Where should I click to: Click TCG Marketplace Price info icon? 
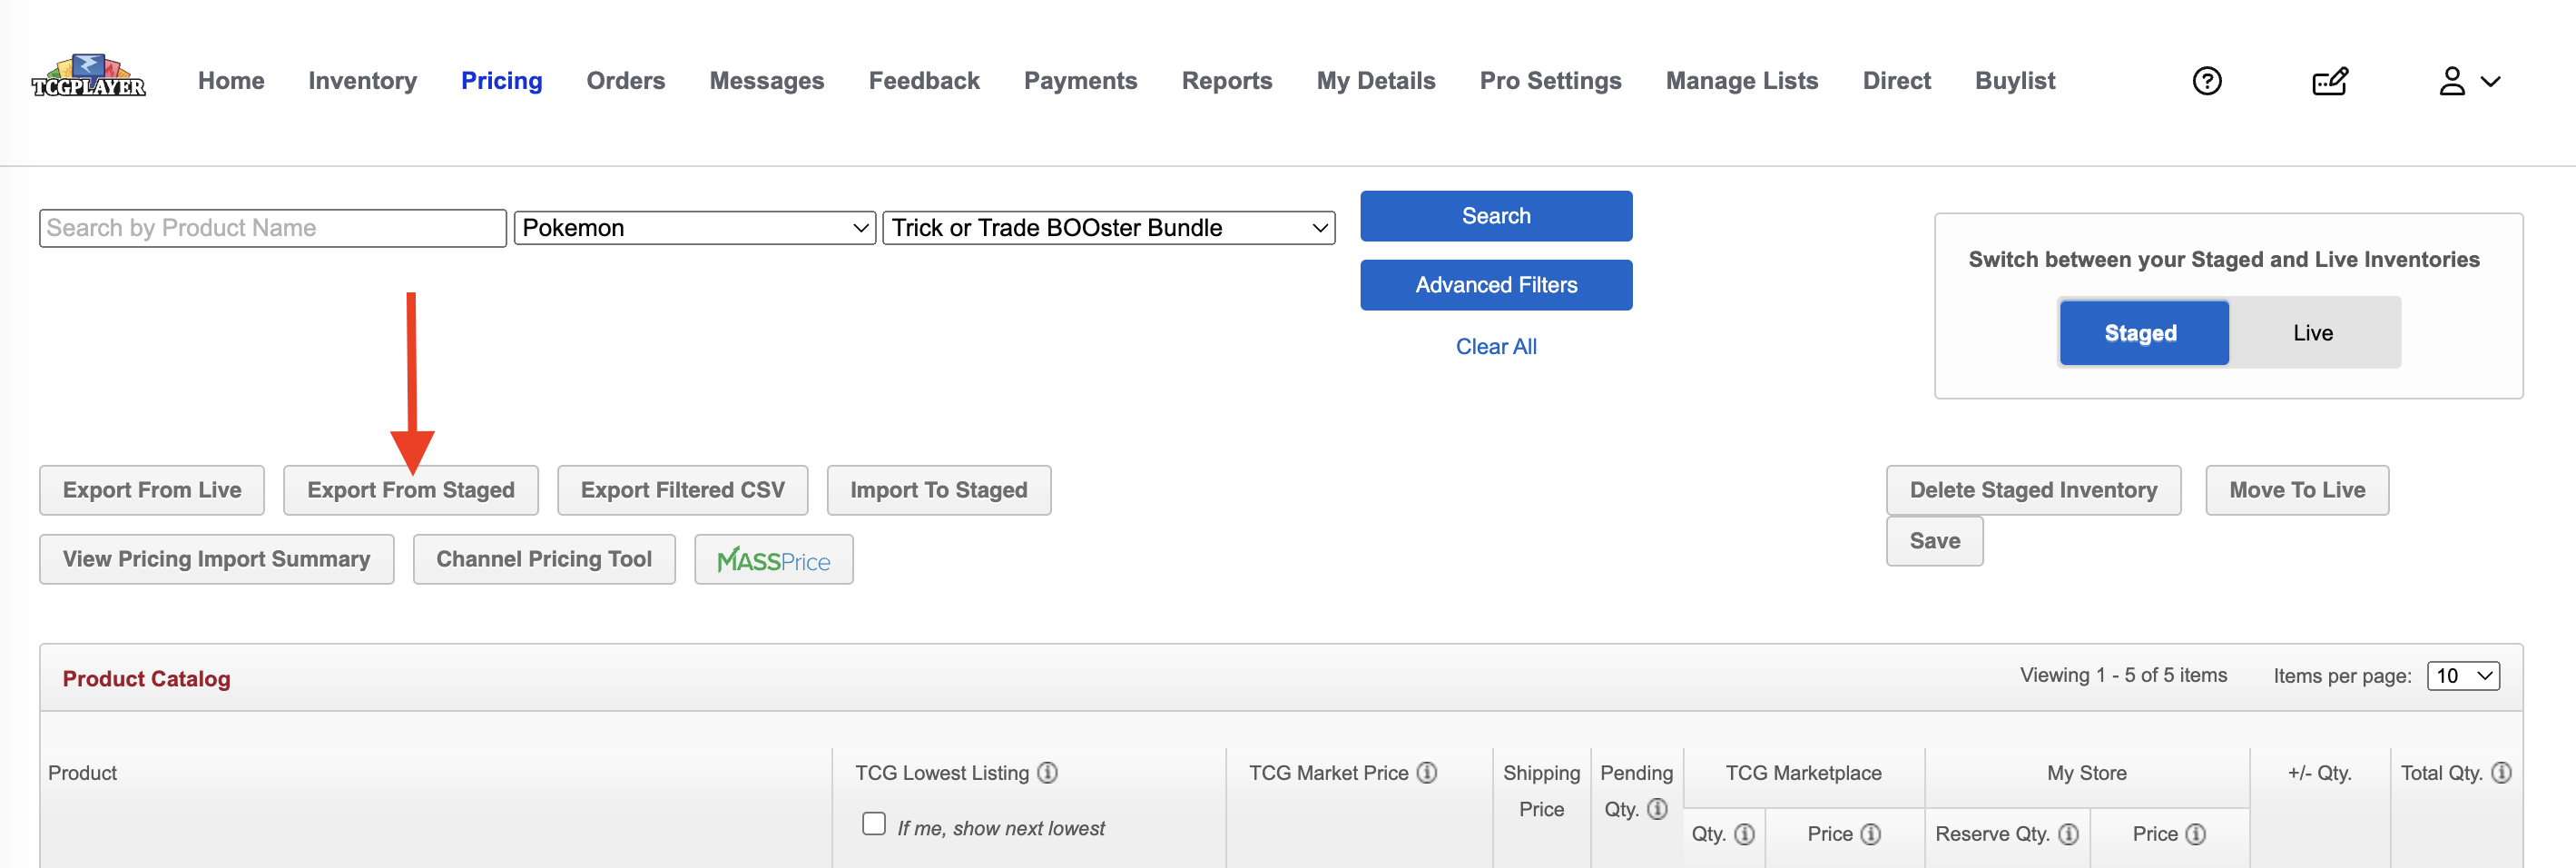[1870, 833]
